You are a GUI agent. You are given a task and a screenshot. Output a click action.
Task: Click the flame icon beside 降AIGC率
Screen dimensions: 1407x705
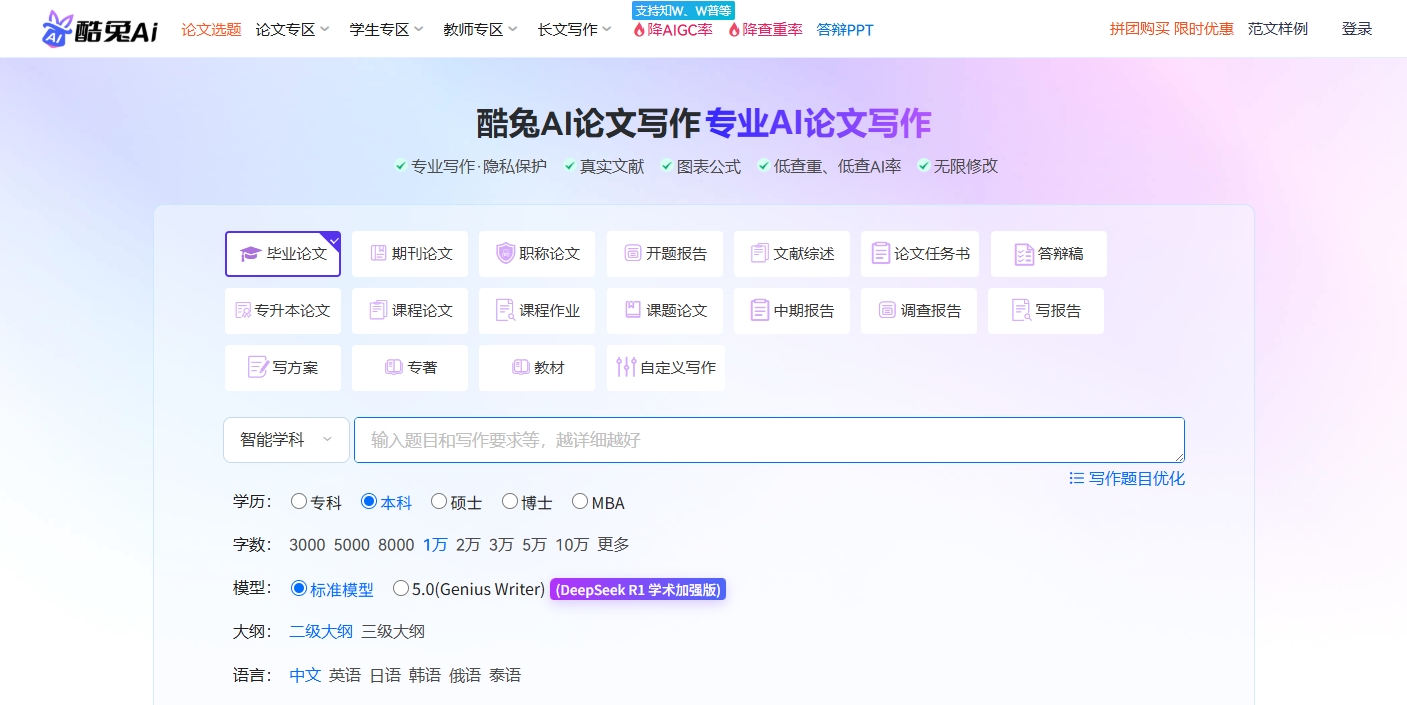point(639,30)
